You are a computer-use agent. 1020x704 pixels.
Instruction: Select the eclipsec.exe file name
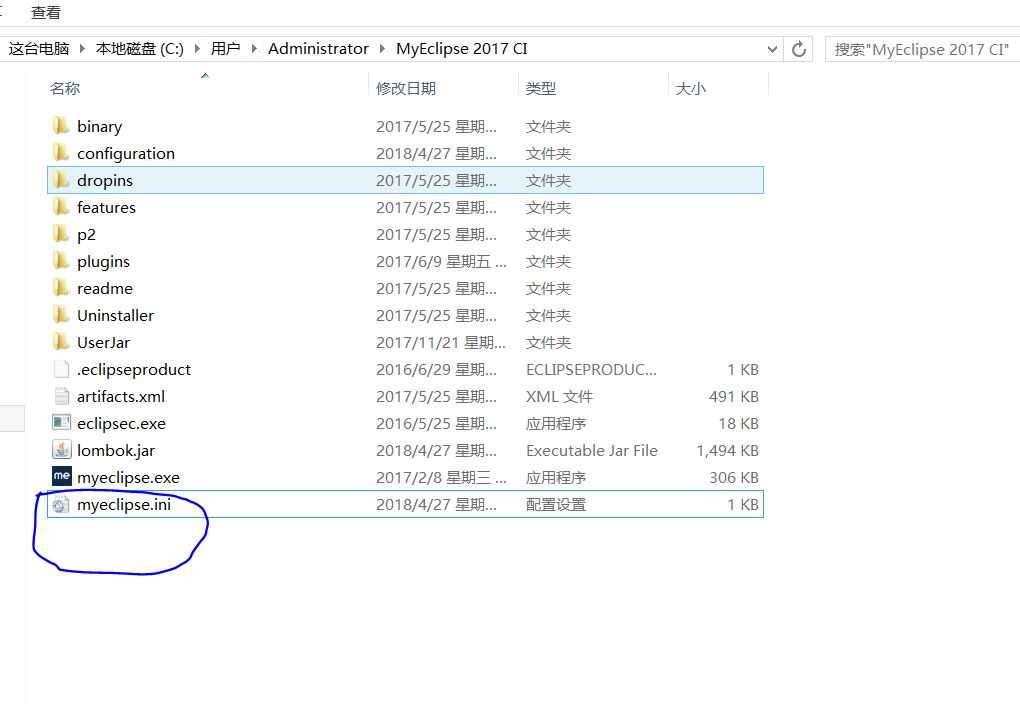click(x=121, y=424)
